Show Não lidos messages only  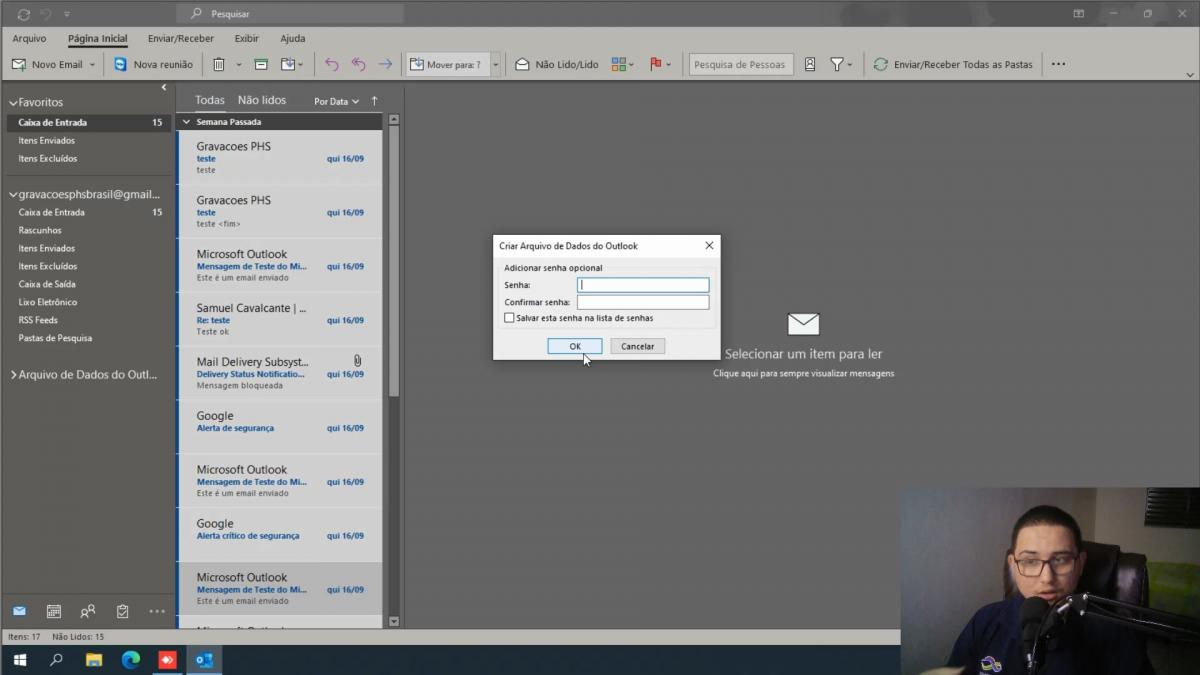(262, 100)
